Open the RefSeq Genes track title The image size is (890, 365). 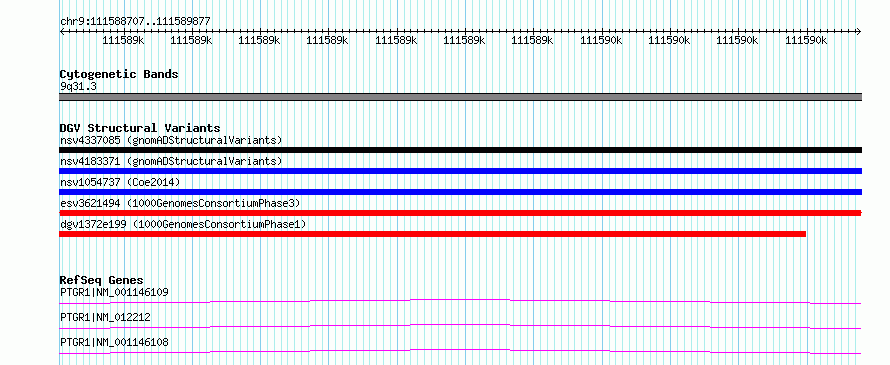tap(101, 280)
